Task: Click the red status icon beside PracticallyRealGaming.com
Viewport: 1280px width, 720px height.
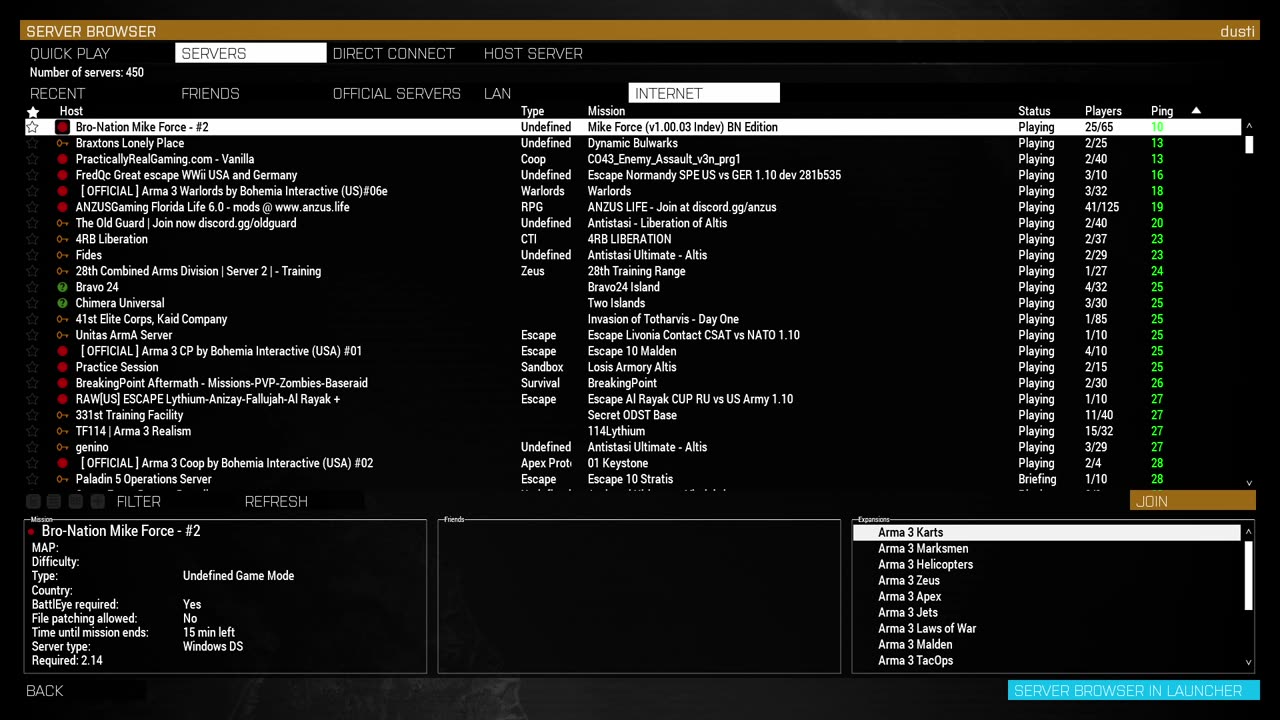Action: (x=62, y=159)
